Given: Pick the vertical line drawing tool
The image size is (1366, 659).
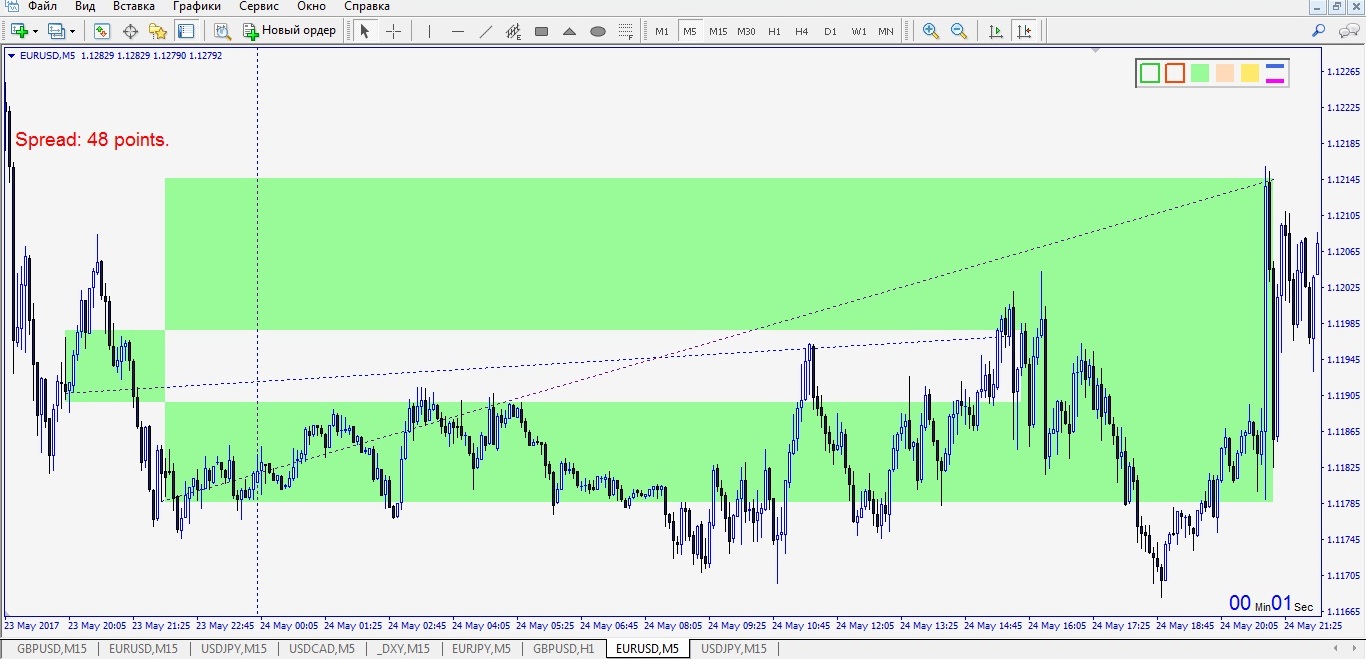Looking at the screenshot, I should 429,31.
